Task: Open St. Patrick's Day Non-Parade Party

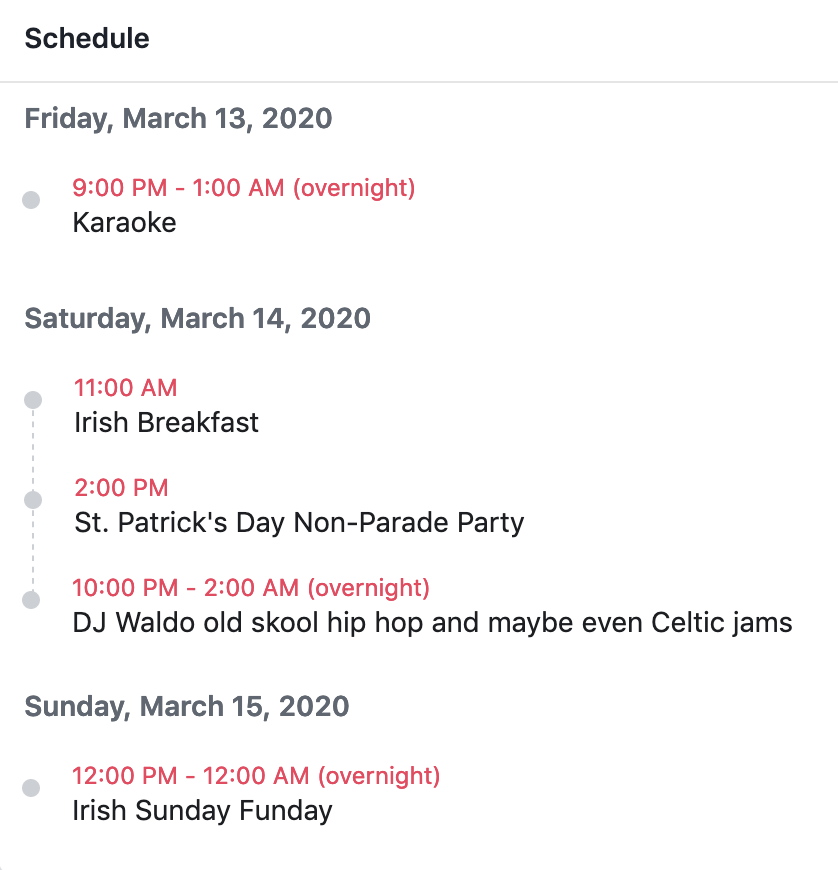Action: 299,523
